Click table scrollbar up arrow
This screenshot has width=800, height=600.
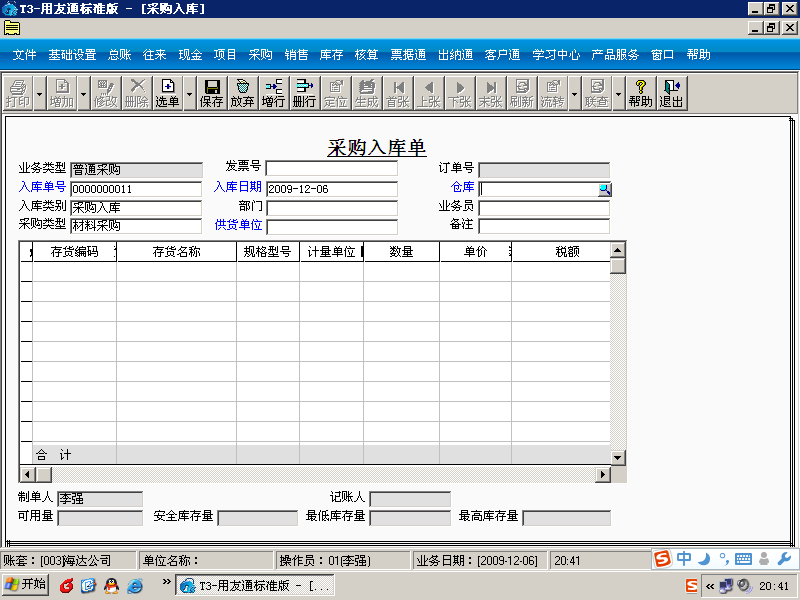pyautogui.click(x=617, y=250)
